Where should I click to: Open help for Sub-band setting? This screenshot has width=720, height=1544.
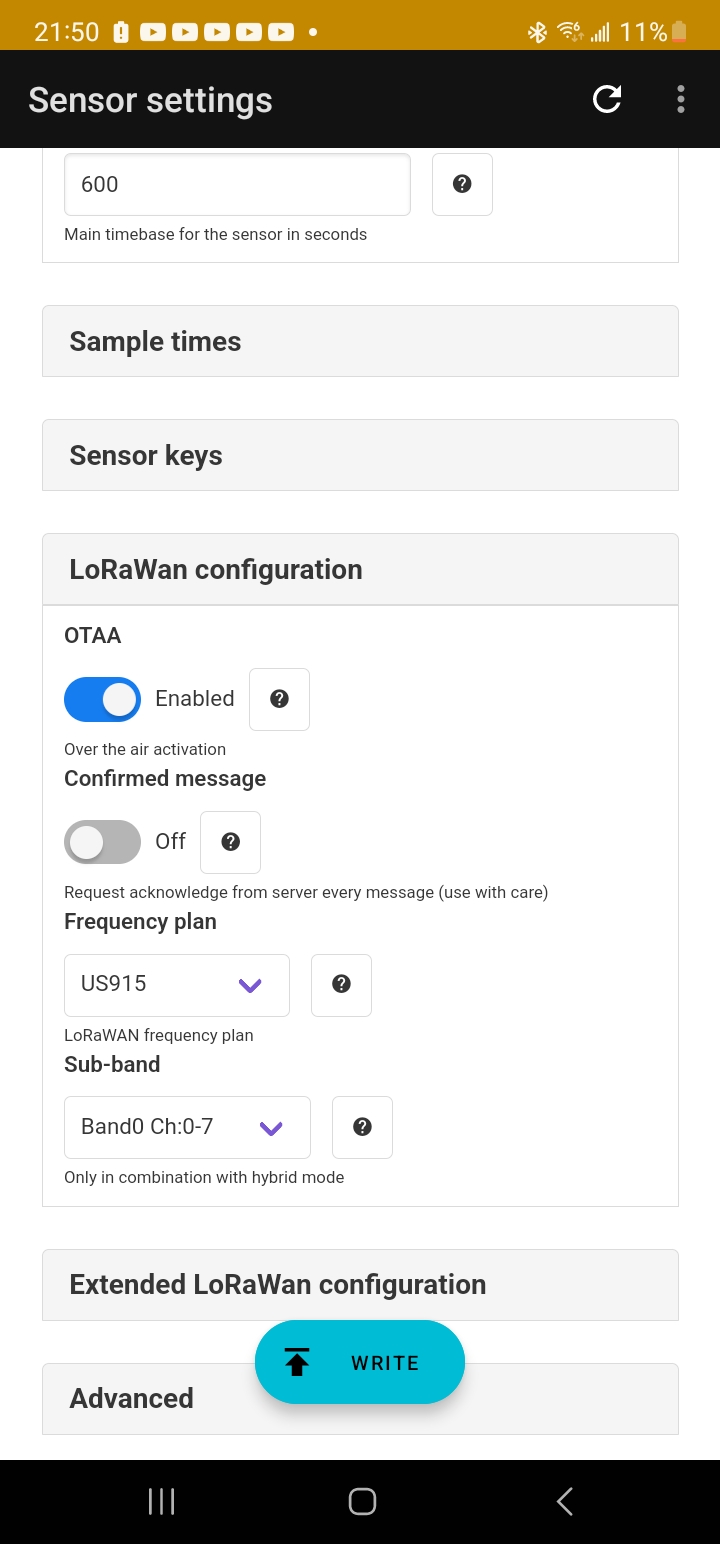pos(362,1127)
